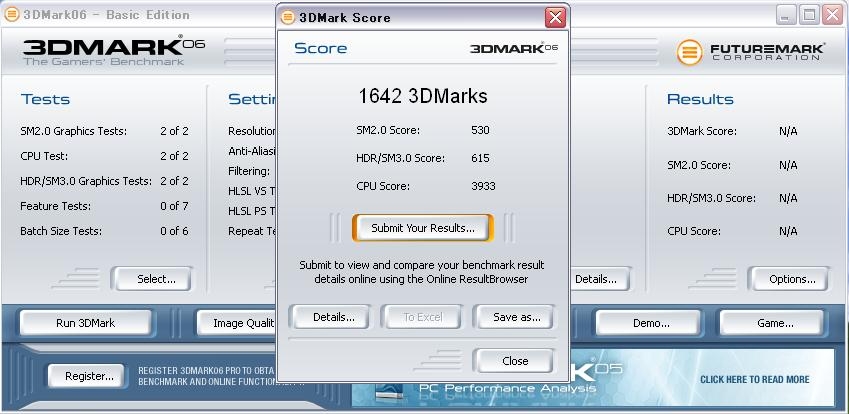Click the red X on the 3DMark Score dialog
The image size is (849, 414).
coord(556,18)
